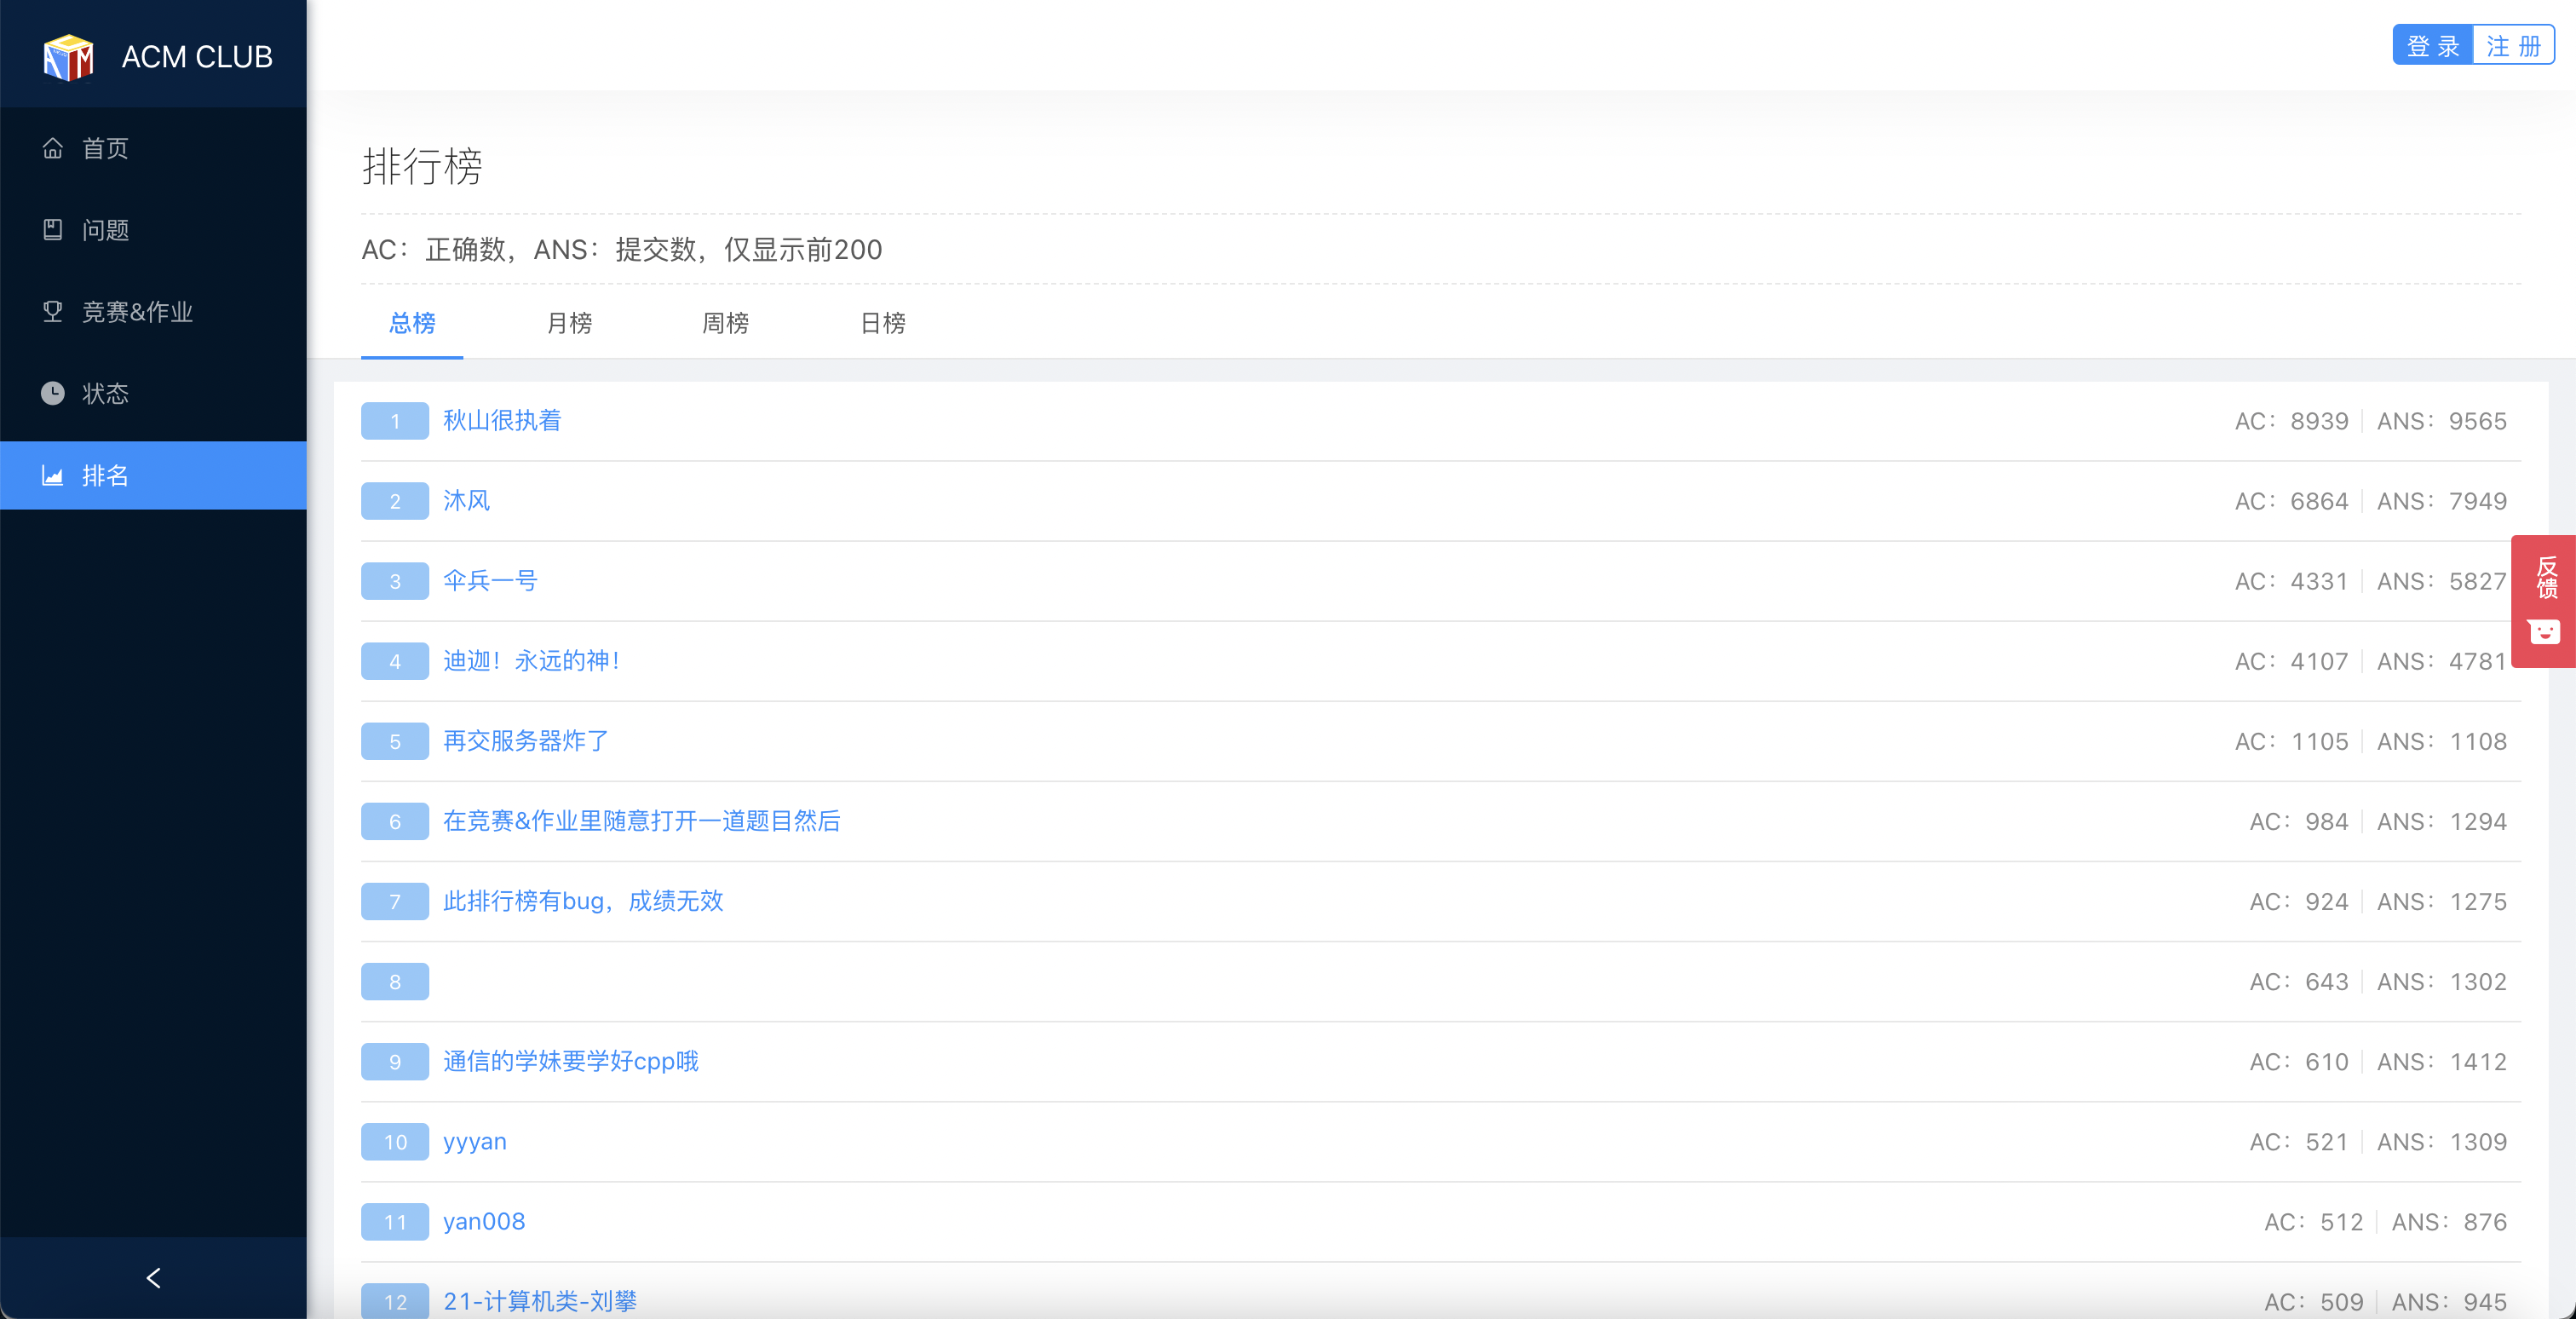Image resolution: width=2576 pixels, height=1319 pixels.
Task: Open user profile 秋山很执着
Action: [502, 421]
